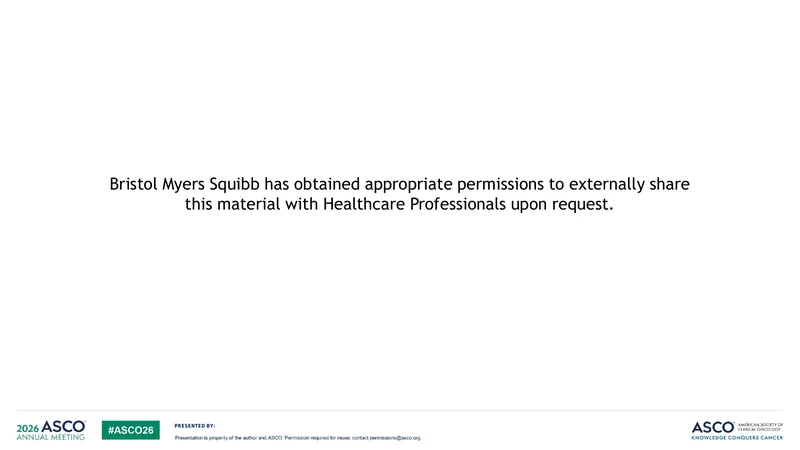This screenshot has height=450, width=800.
Task: Click the word "permissions" in main statement
Action: pyautogui.click(x=501, y=184)
